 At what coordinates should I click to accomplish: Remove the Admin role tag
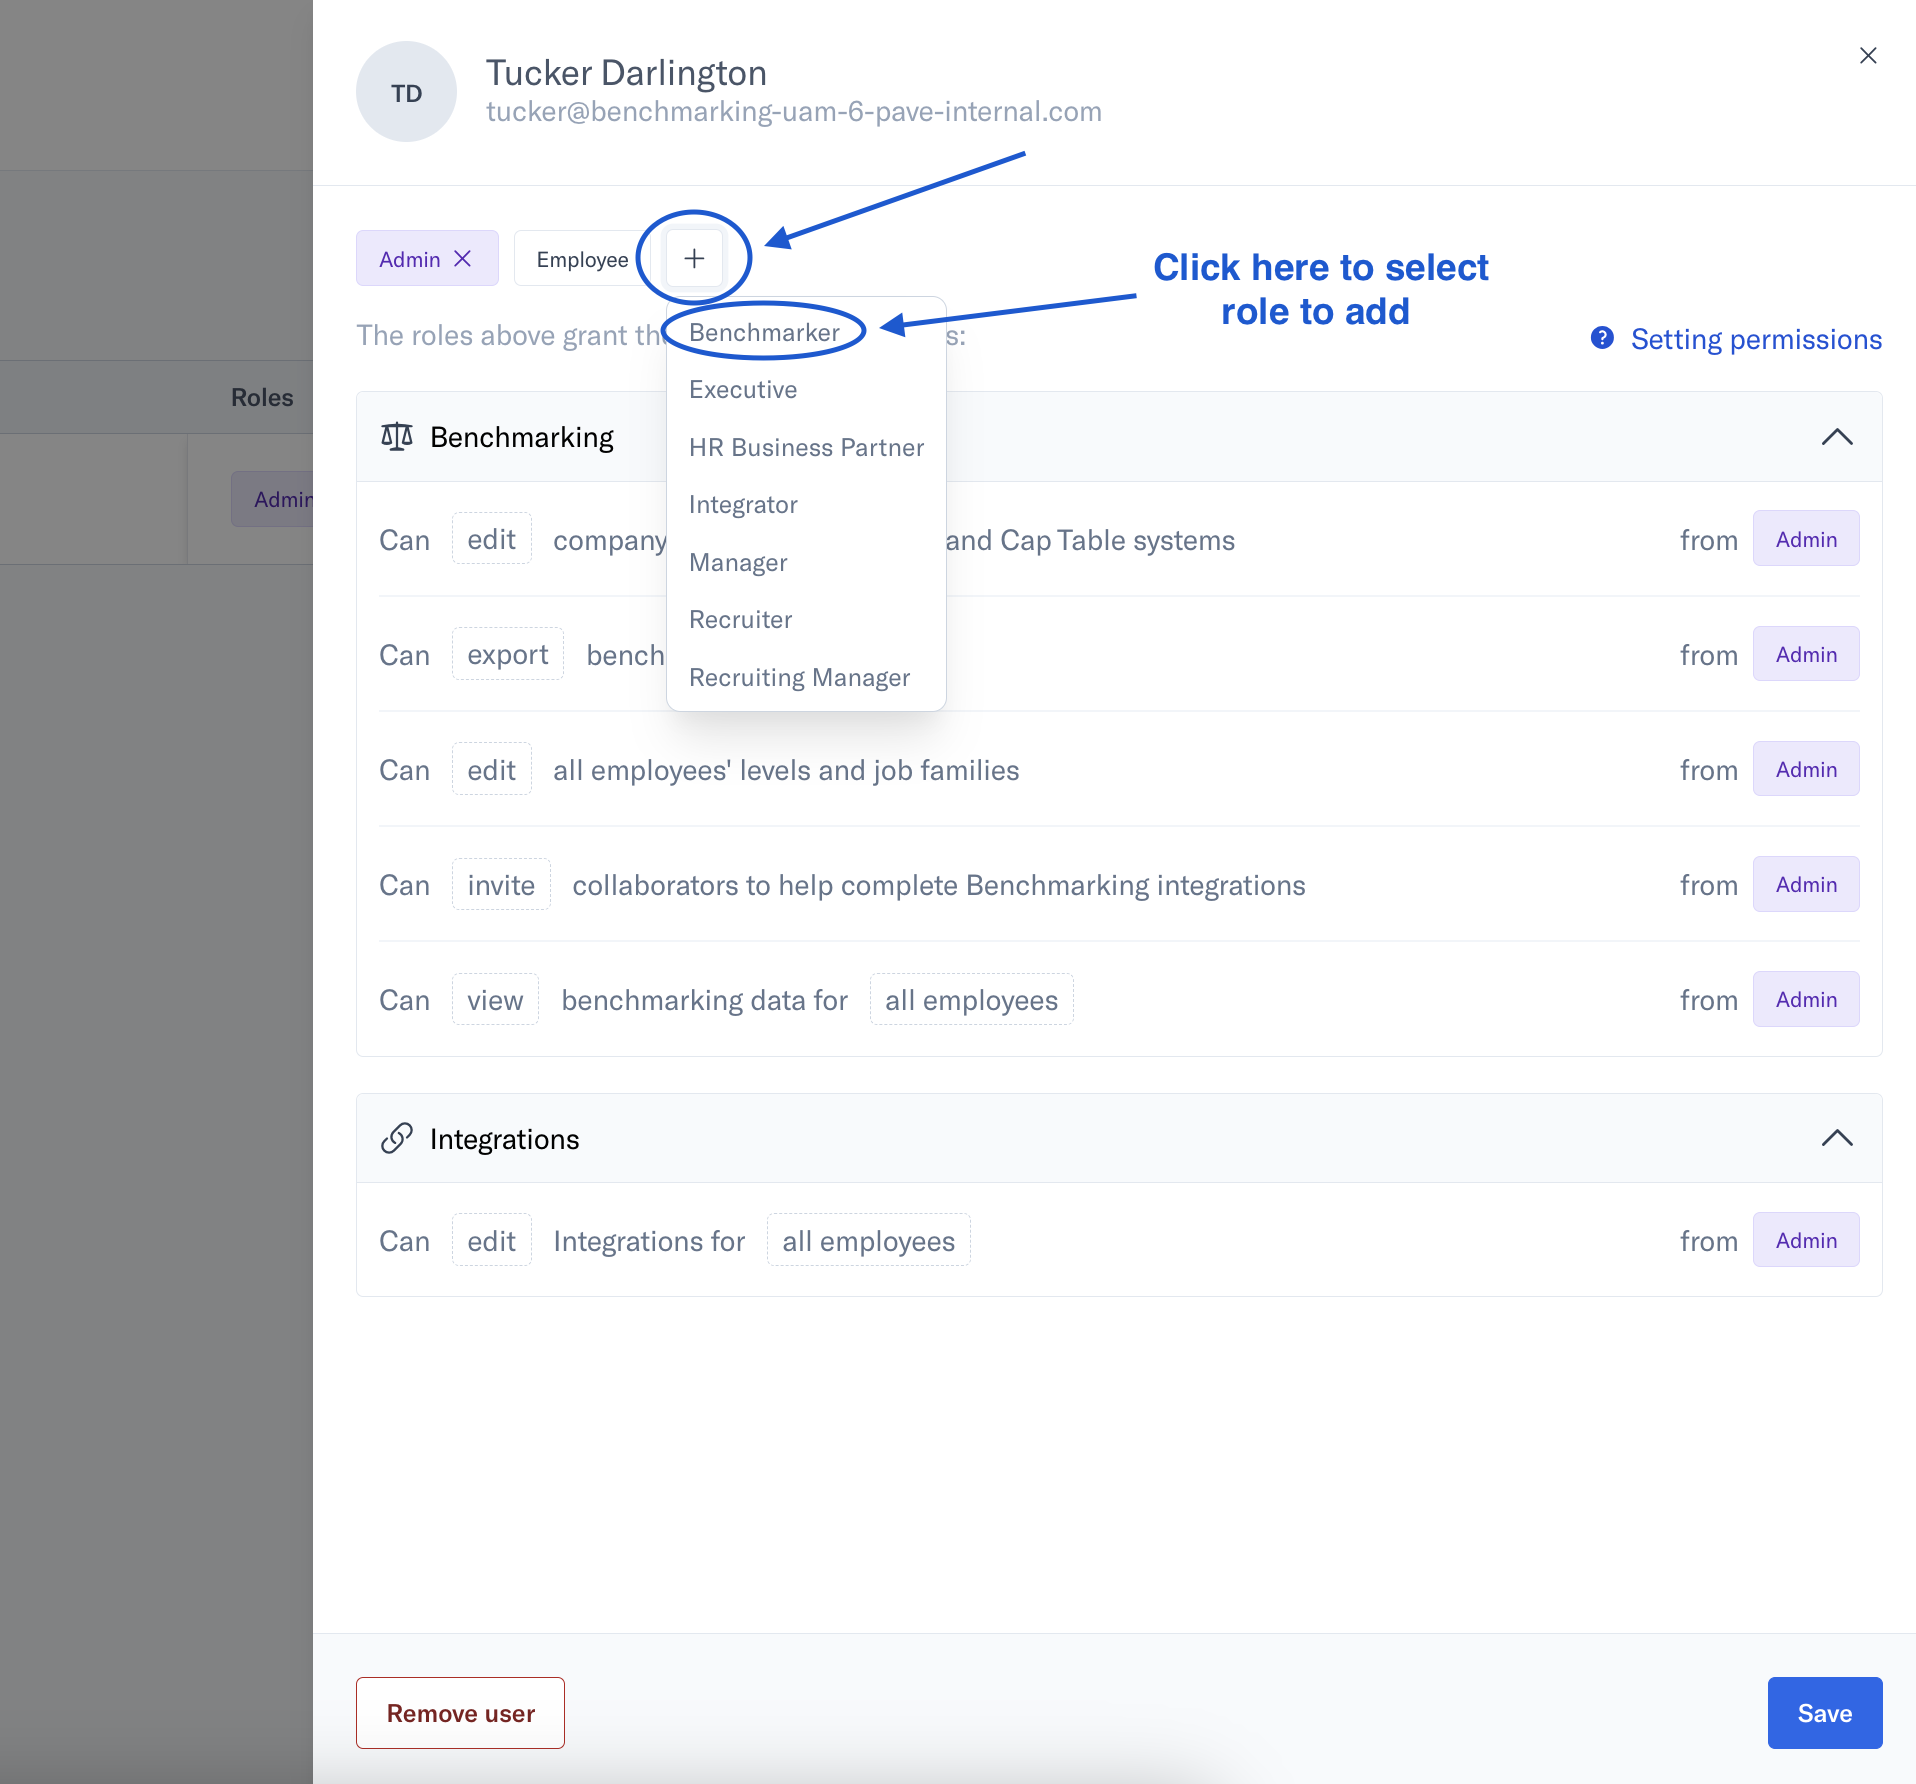(x=463, y=259)
